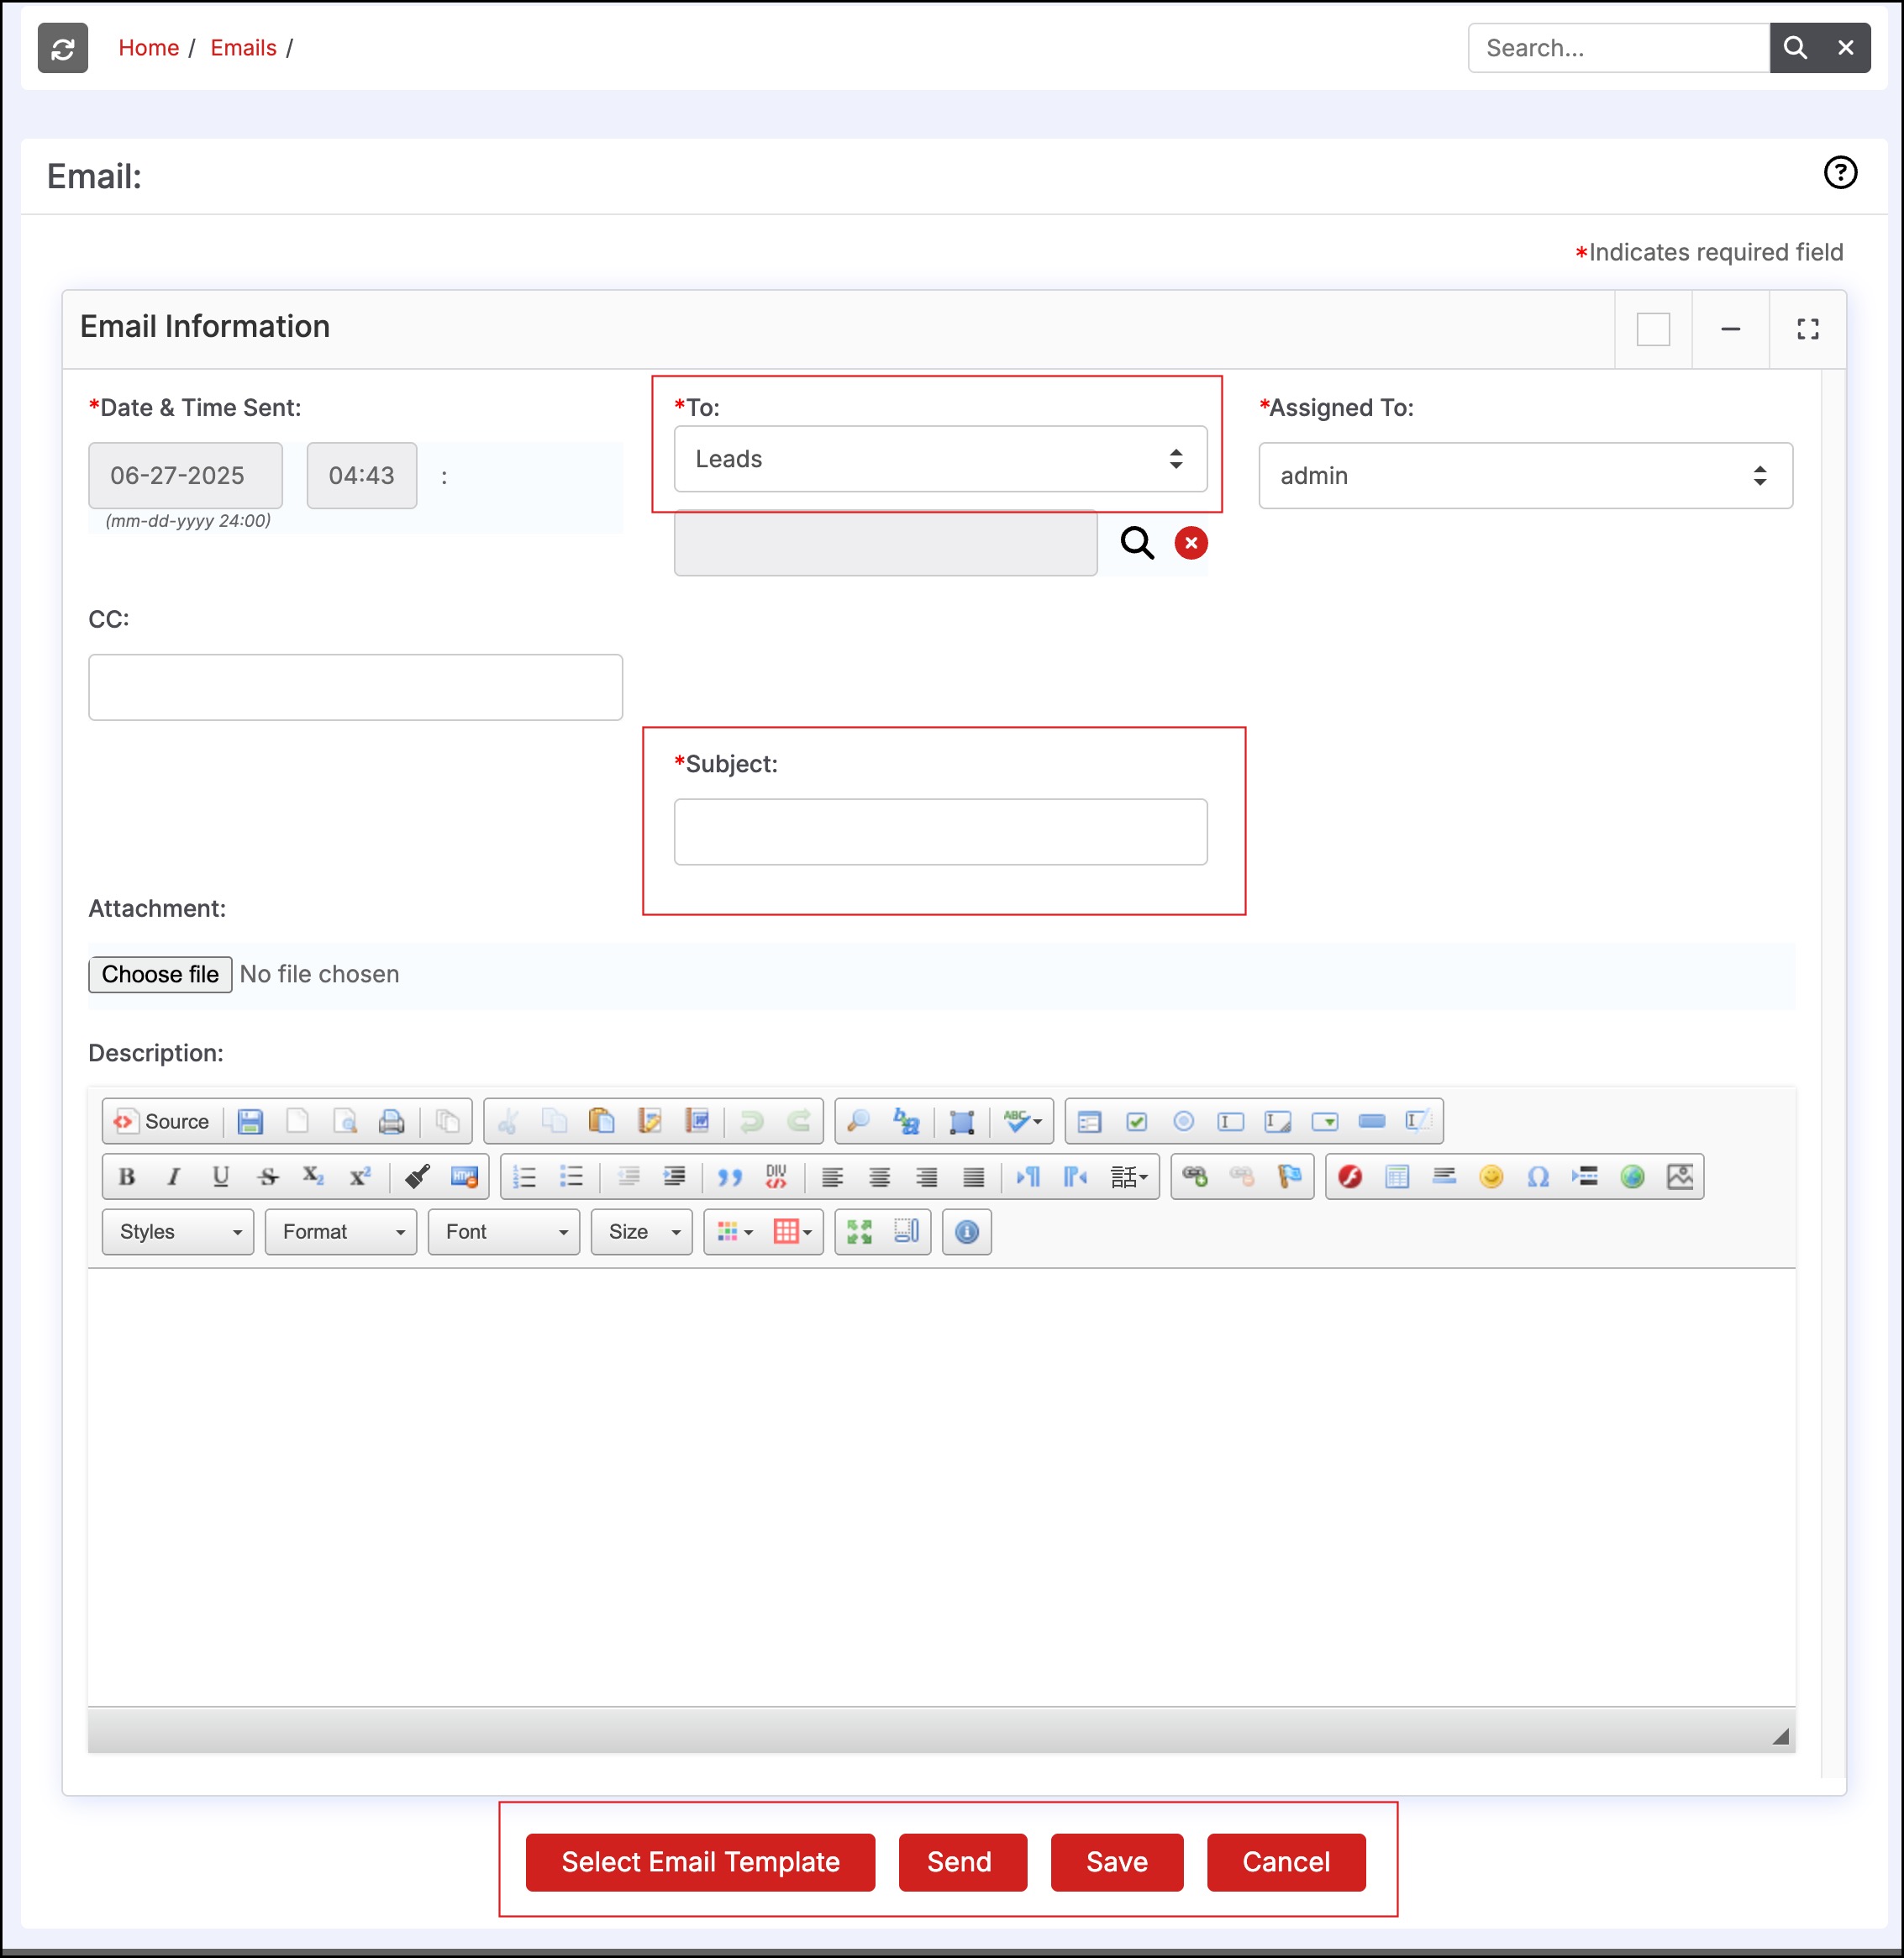Open the Assigned To dropdown showing admin
The image size is (1904, 1958).
tap(1525, 476)
